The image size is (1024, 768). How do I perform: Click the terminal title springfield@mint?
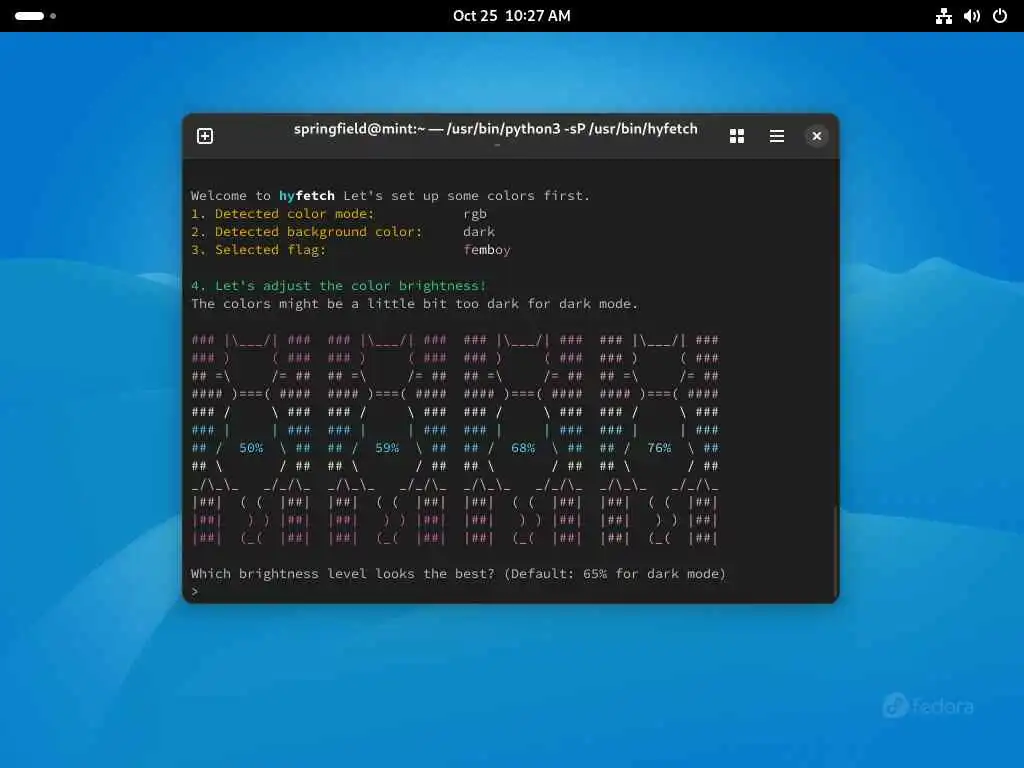pyautogui.click(x=496, y=129)
